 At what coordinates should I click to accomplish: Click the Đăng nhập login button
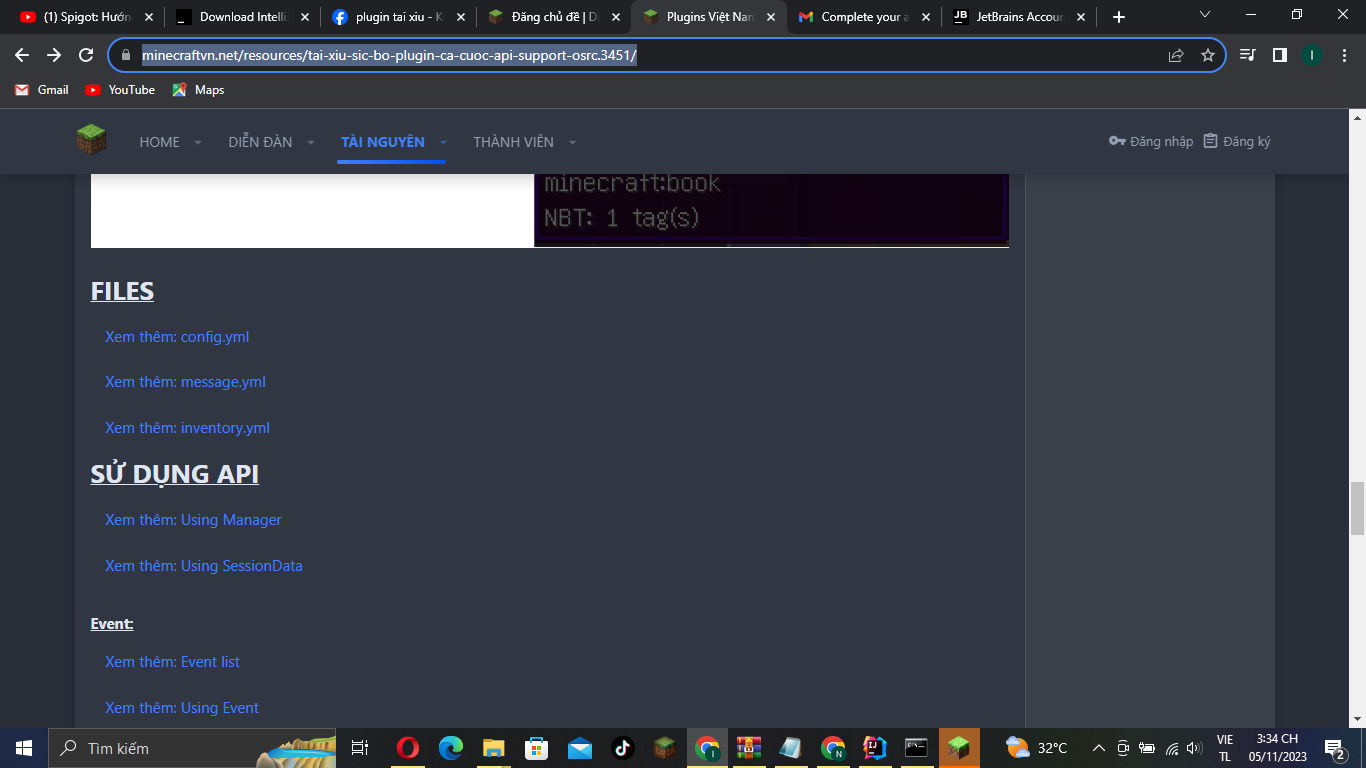(1151, 141)
